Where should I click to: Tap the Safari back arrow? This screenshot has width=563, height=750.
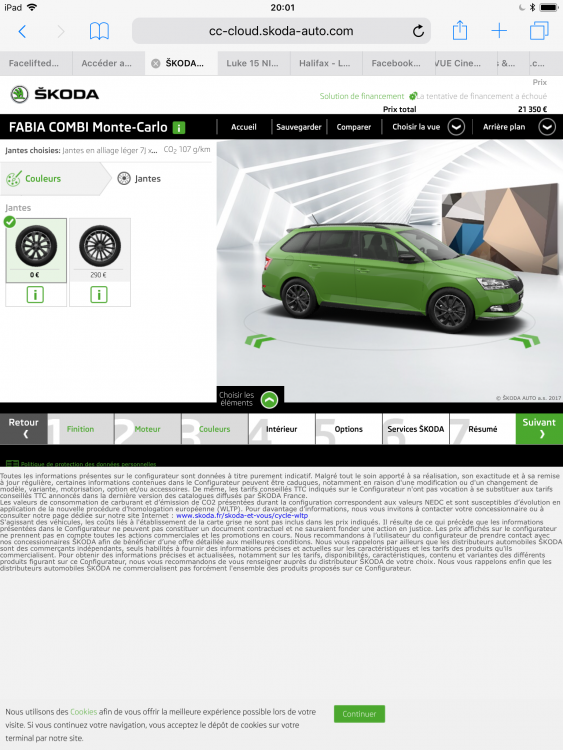[x=22, y=32]
